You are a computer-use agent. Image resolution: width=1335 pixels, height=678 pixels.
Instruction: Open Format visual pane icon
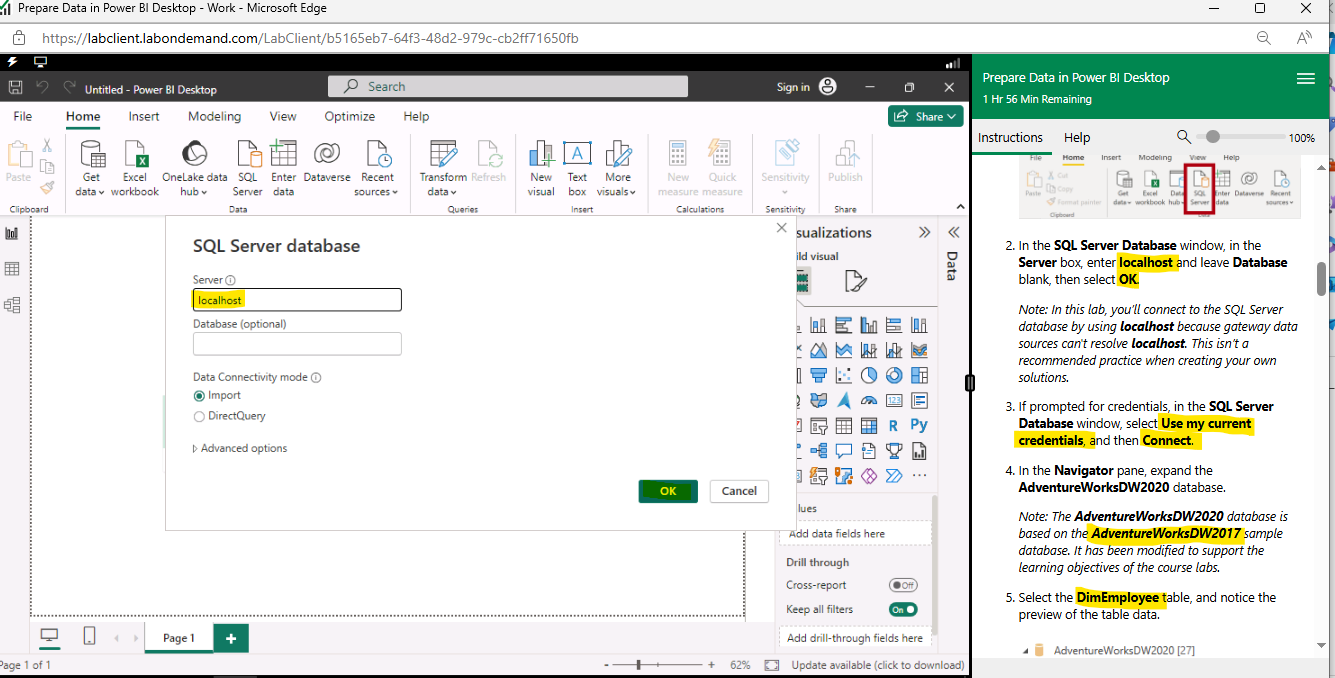point(855,281)
